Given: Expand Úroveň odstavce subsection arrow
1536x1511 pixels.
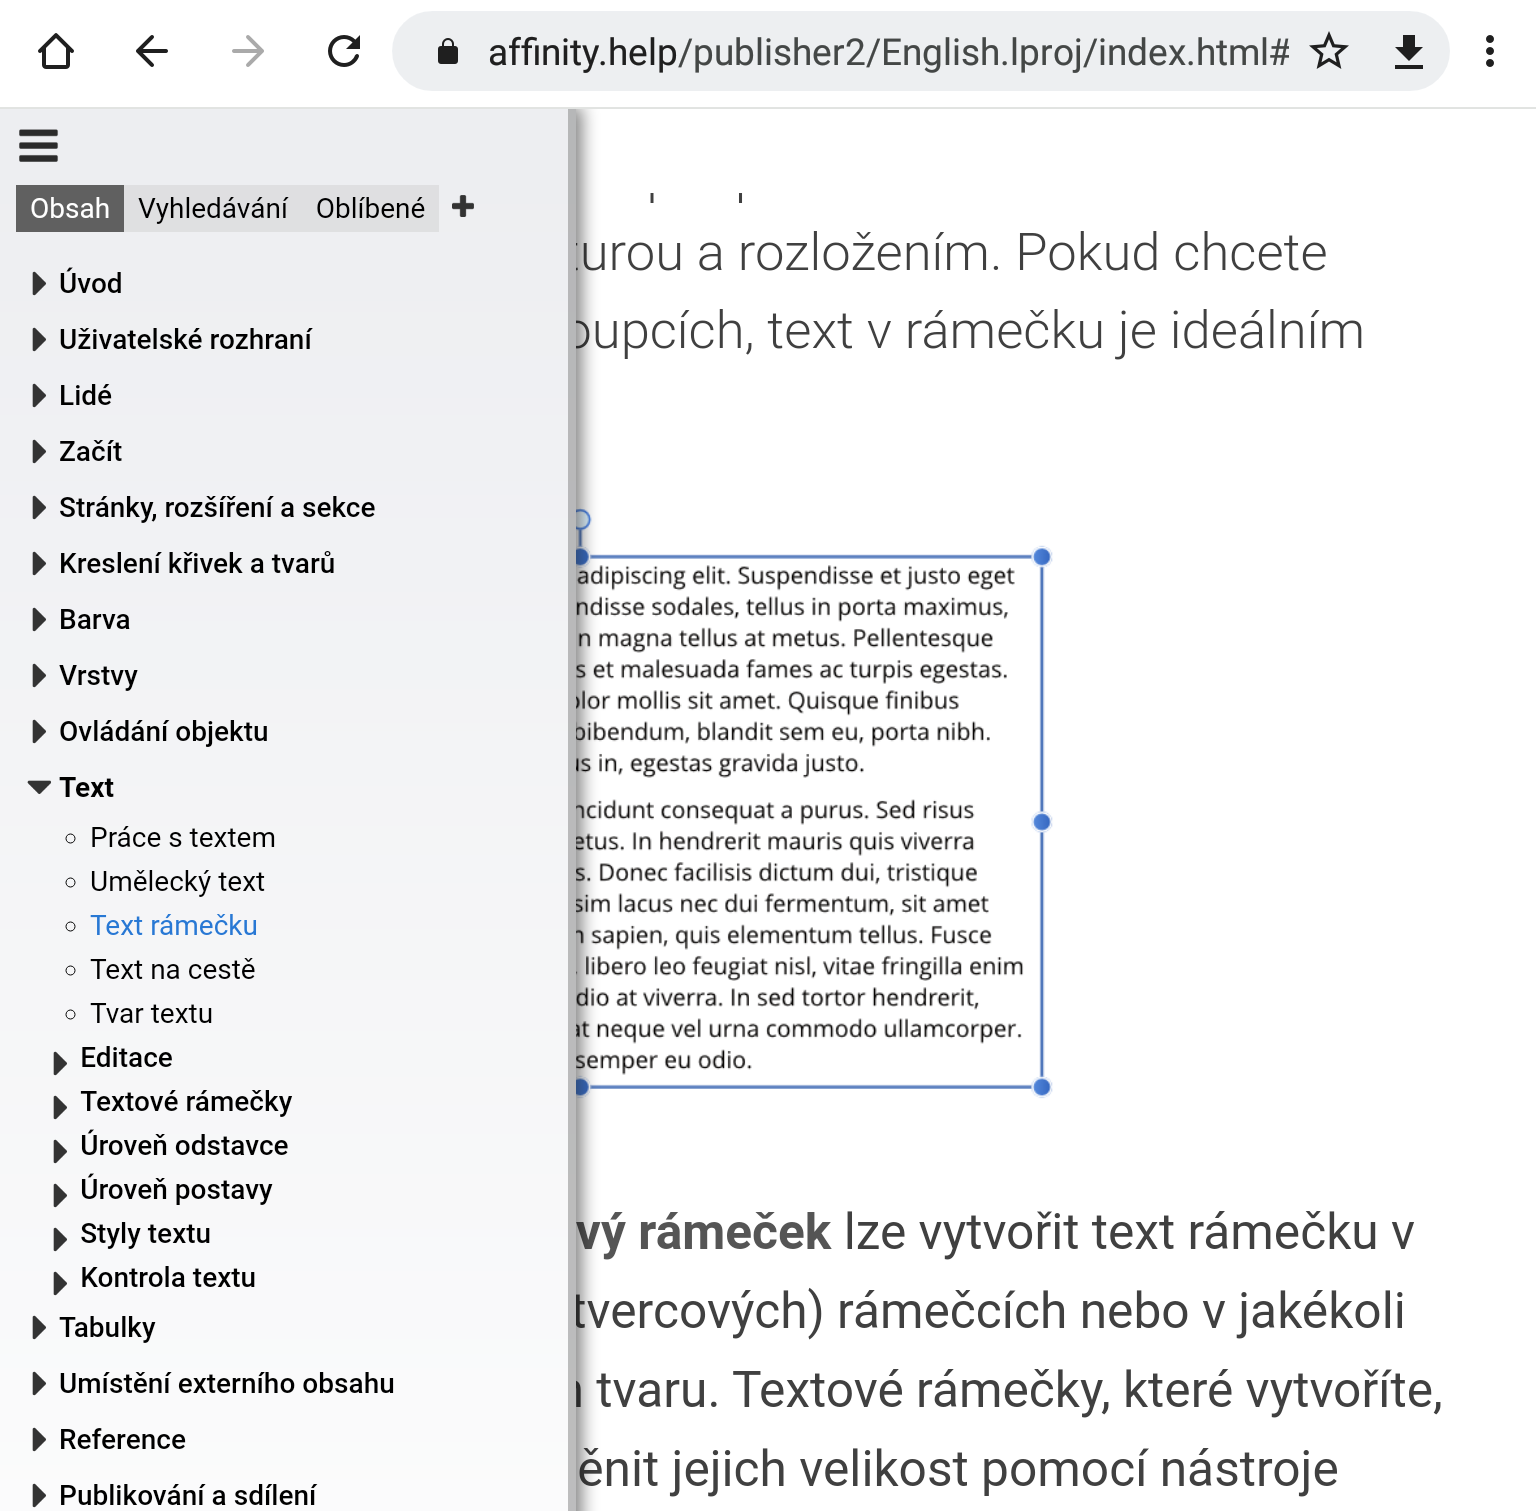Looking at the screenshot, I should (60, 1150).
